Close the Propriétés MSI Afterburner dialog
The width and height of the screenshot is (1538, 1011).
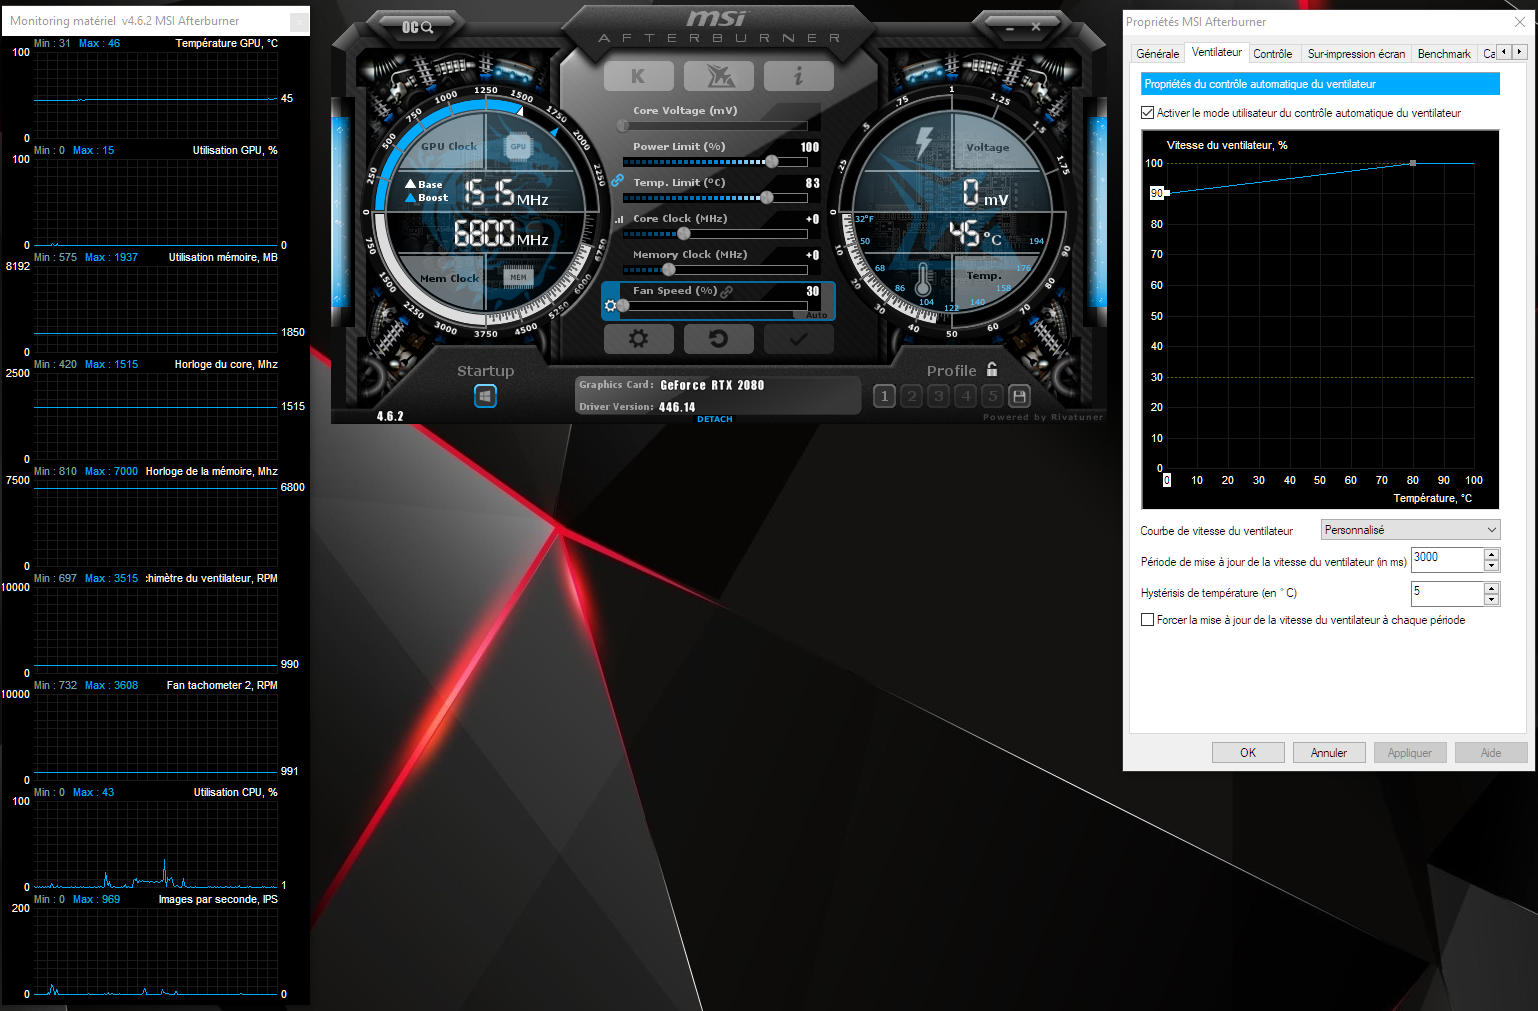(x=1520, y=22)
